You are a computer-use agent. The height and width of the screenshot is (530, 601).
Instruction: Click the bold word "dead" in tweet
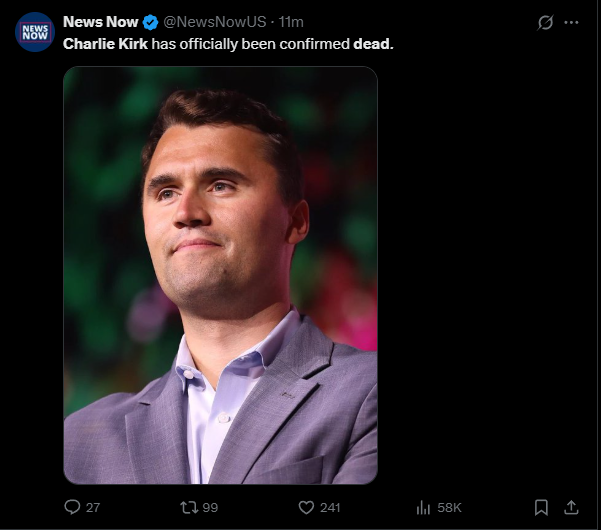pos(371,44)
